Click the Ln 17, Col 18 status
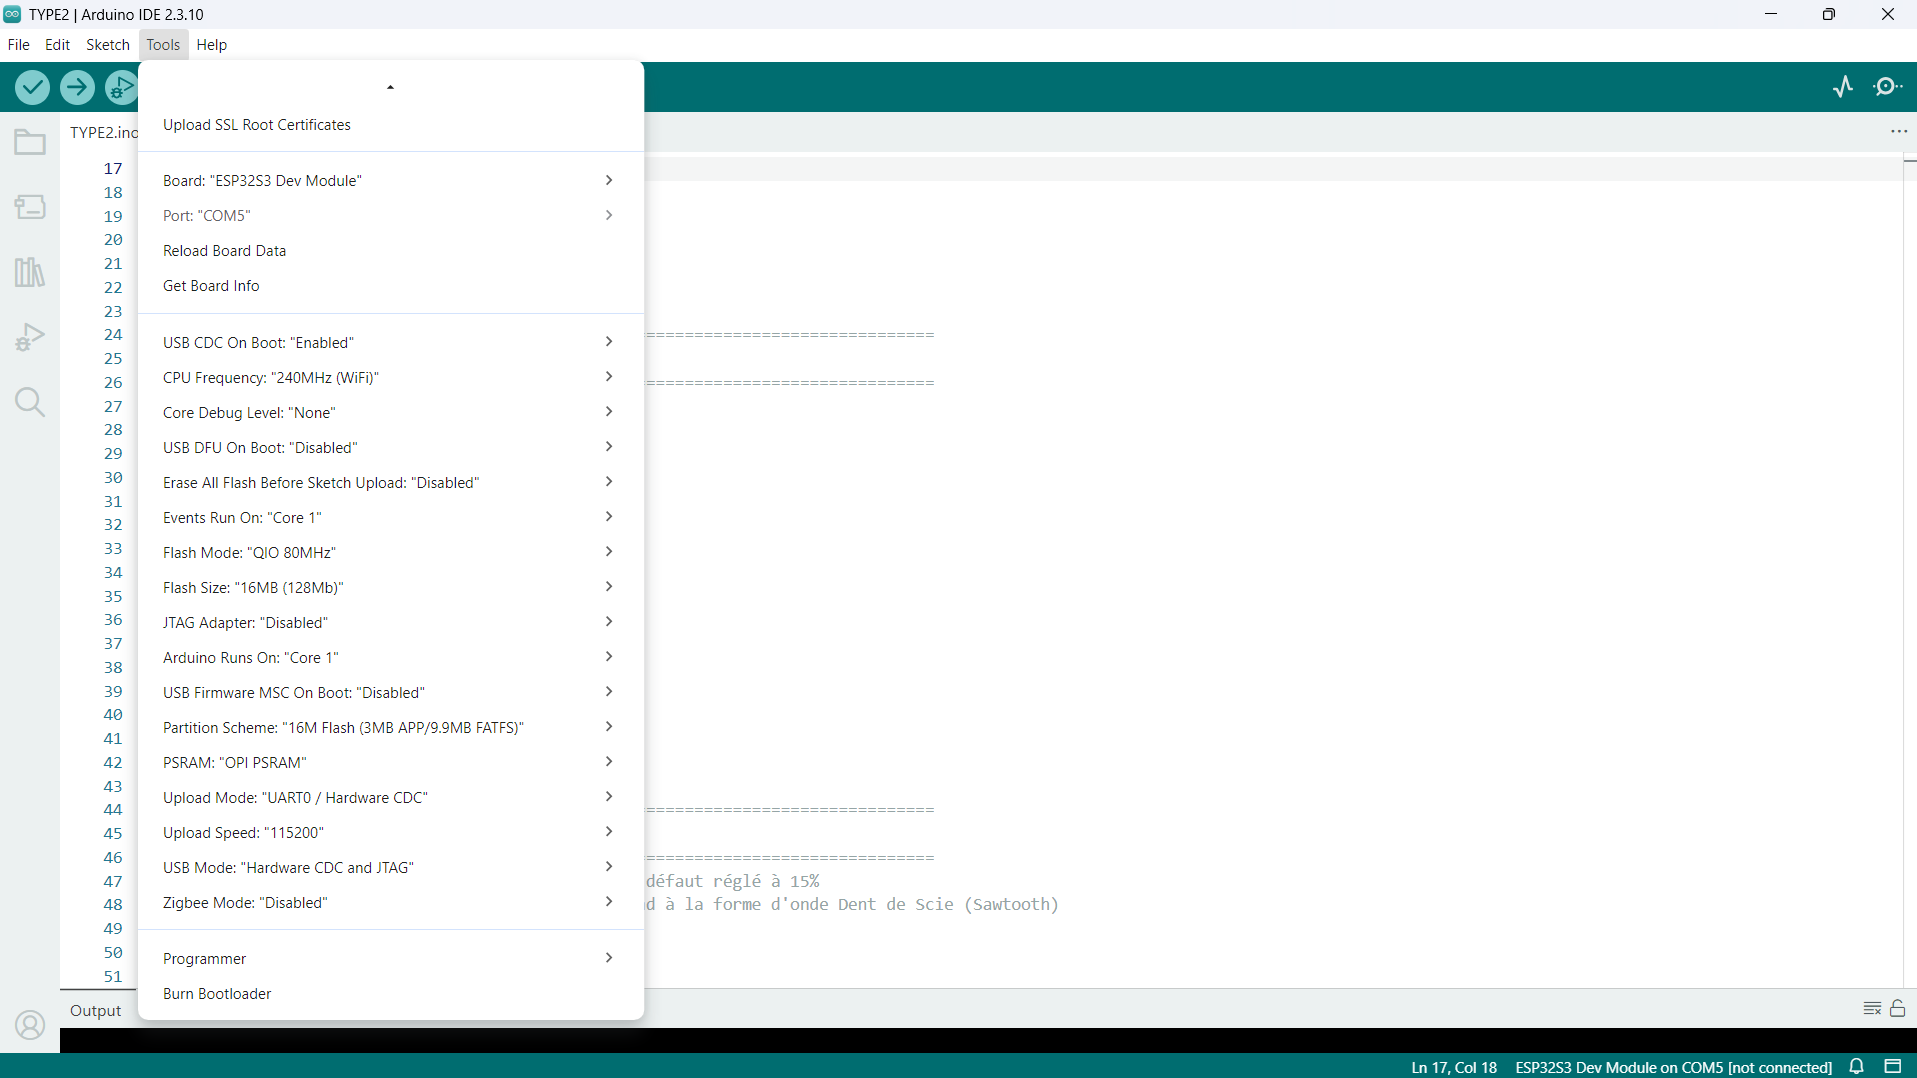The width and height of the screenshot is (1917, 1078). [1454, 1067]
